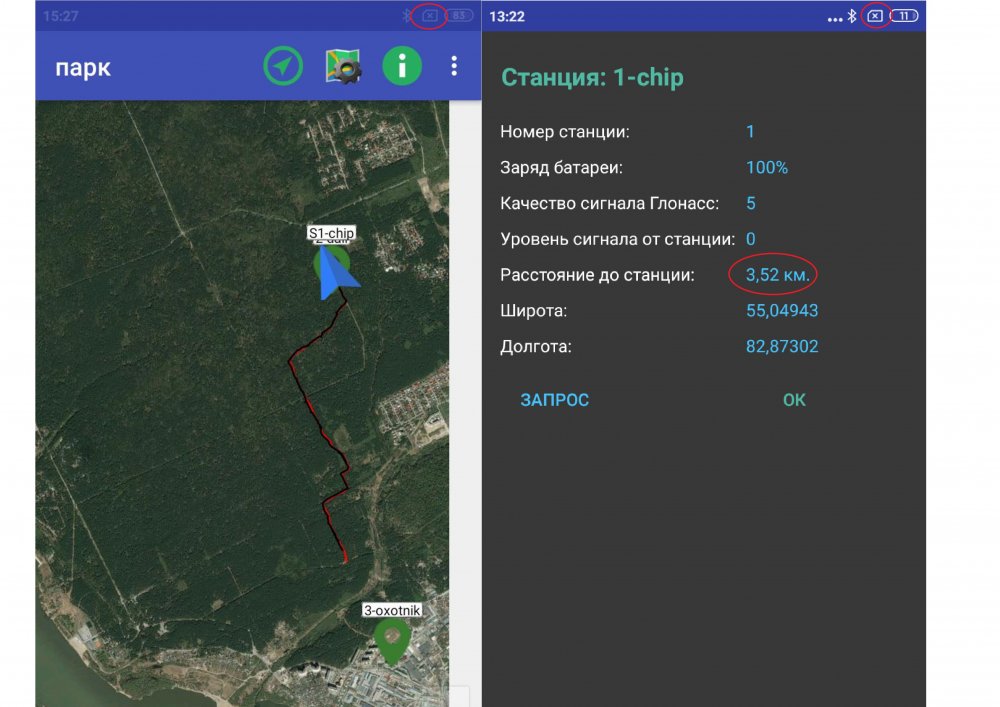Tap the 3,52 км distance value

[x=778, y=275]
